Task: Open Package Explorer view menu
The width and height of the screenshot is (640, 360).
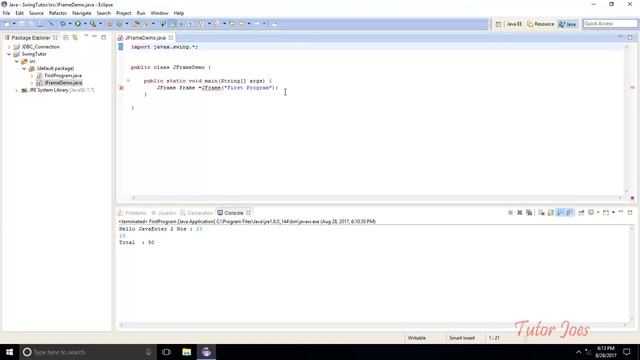Action: pyautogui.click(x=86, y=37)
